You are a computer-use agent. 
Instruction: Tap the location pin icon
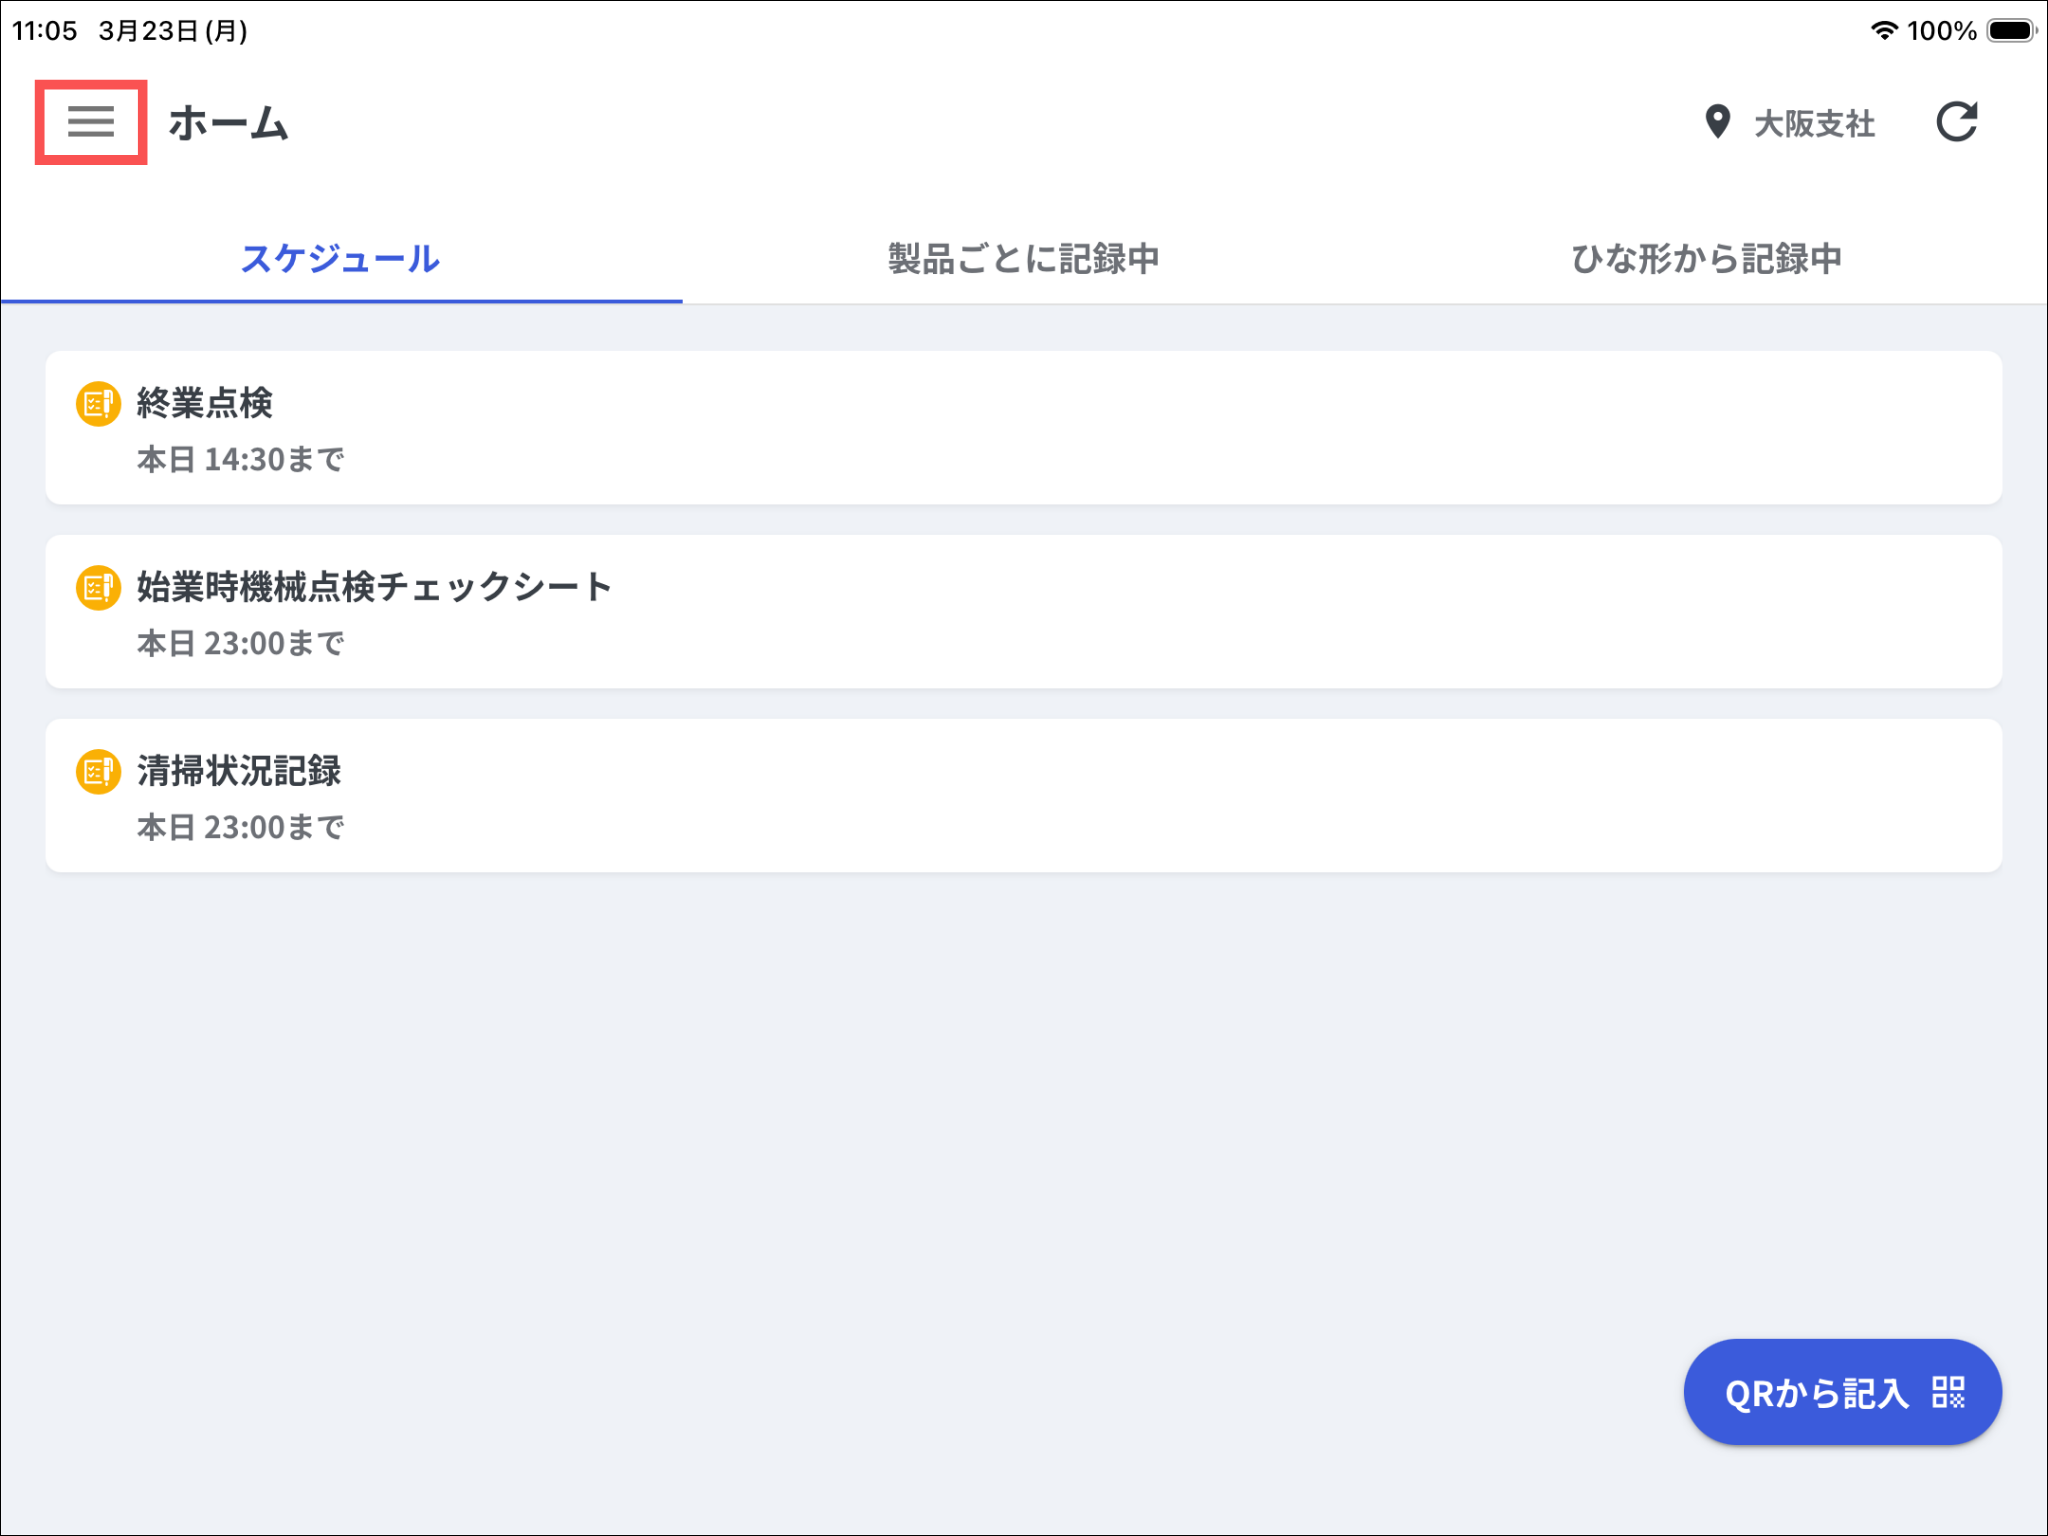(x=1717, y=122)
